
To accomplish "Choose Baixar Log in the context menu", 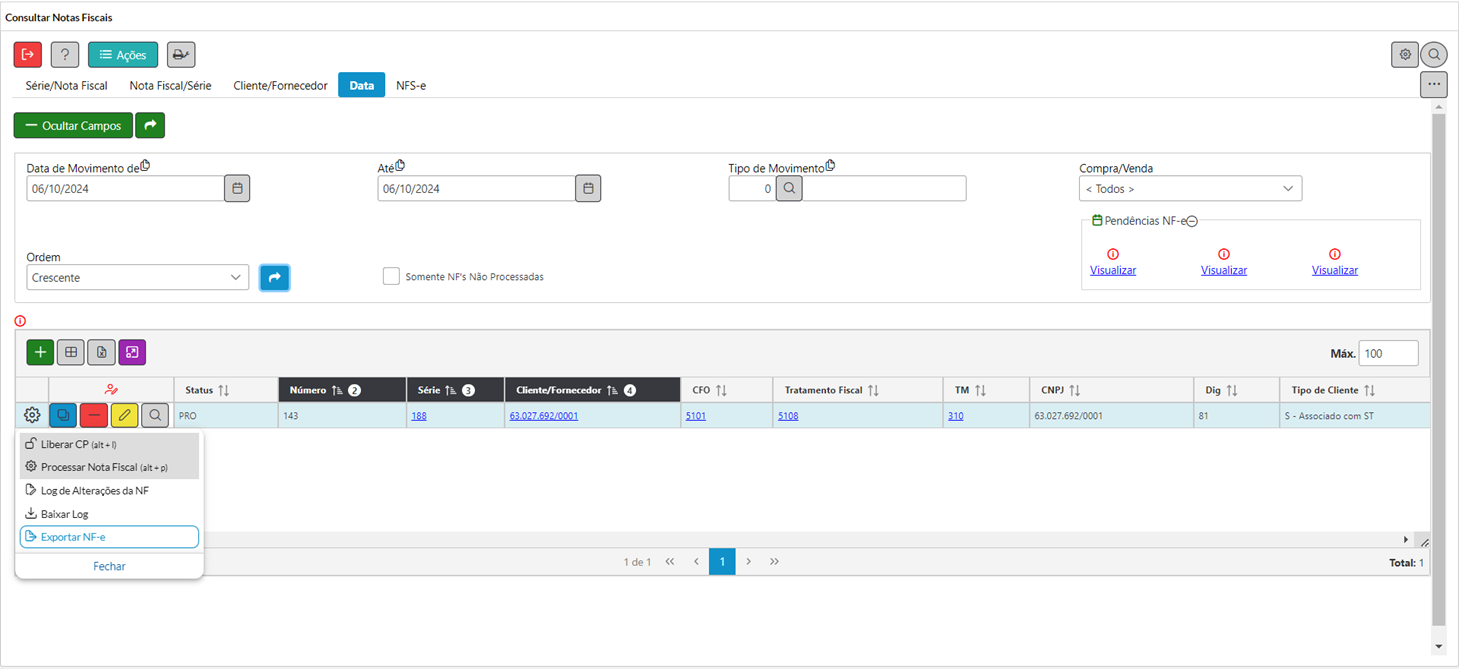I will click(x=65, y=514).
